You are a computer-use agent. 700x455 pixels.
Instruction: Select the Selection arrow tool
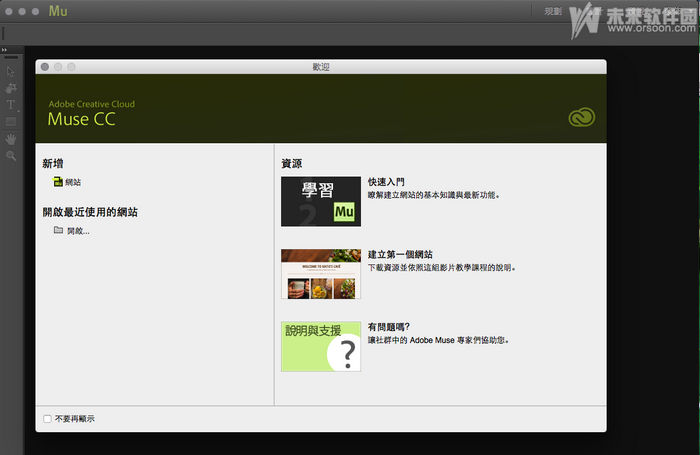click(x=11, y=71)
